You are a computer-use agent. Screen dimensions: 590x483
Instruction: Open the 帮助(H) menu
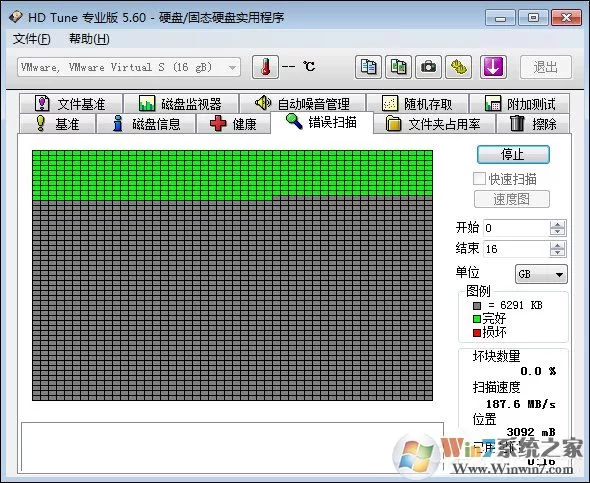[x=89, y=39]
